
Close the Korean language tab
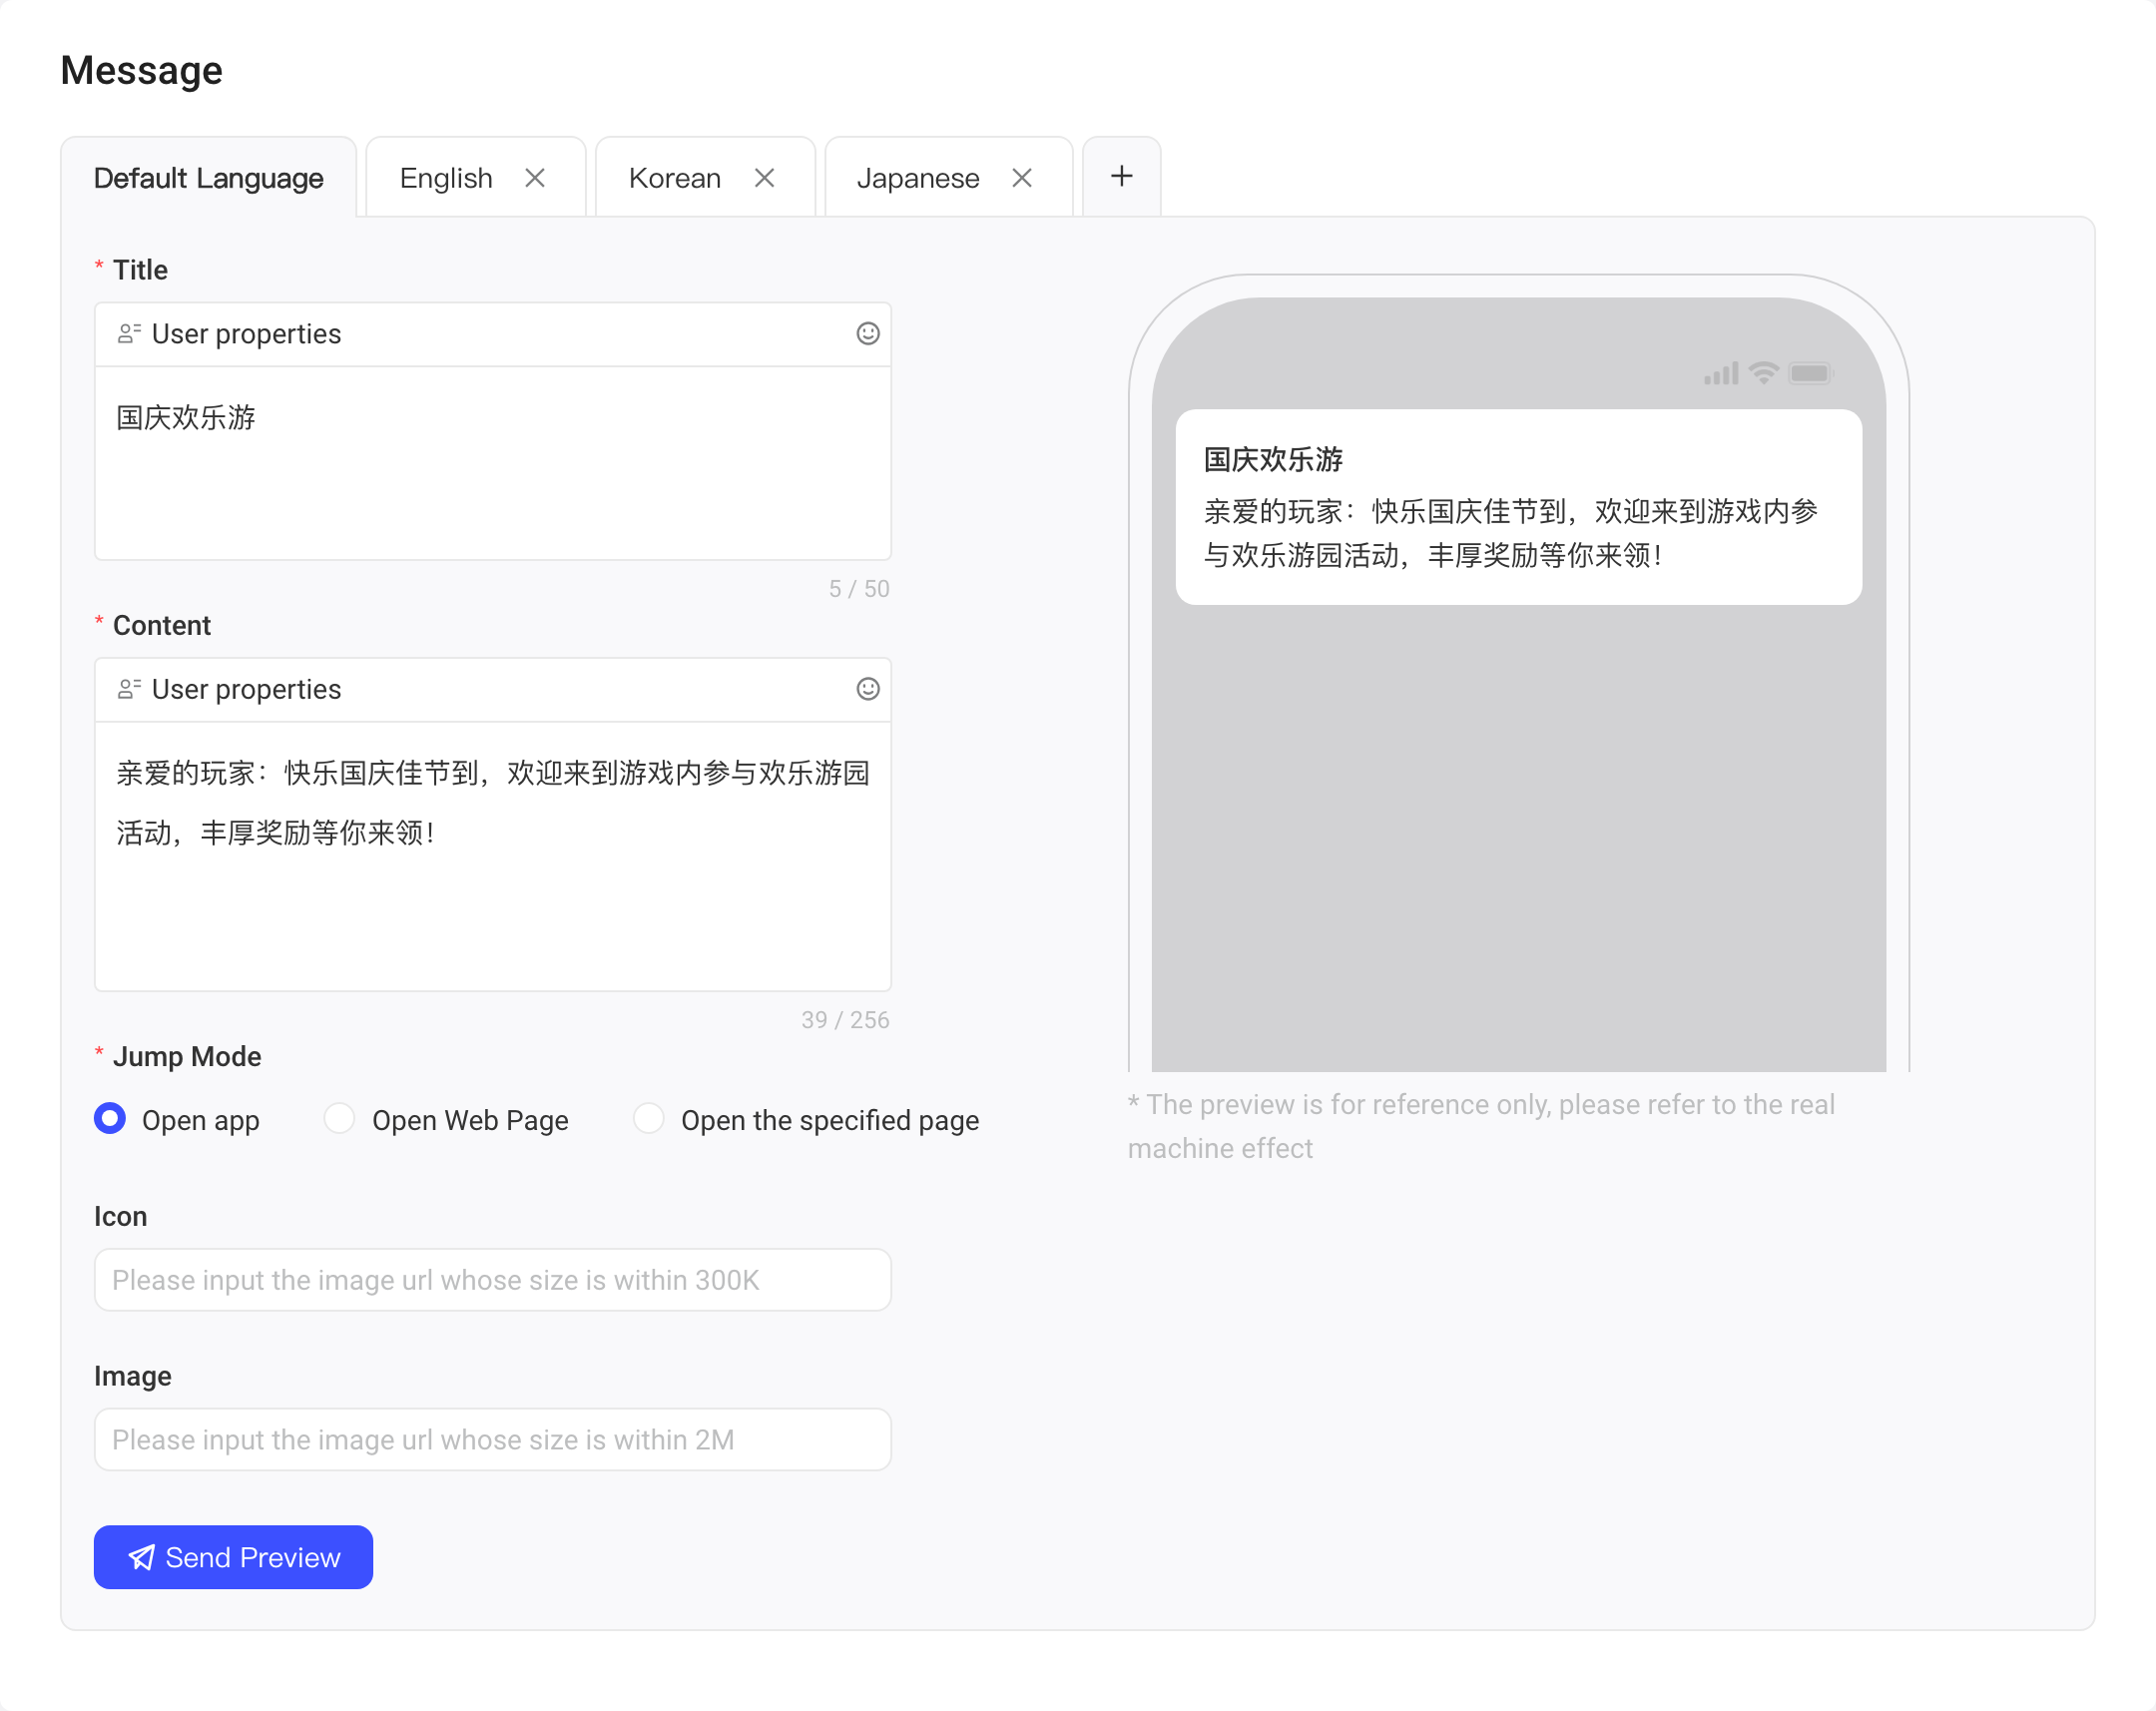pyautogui.click(x=764, y=178)
